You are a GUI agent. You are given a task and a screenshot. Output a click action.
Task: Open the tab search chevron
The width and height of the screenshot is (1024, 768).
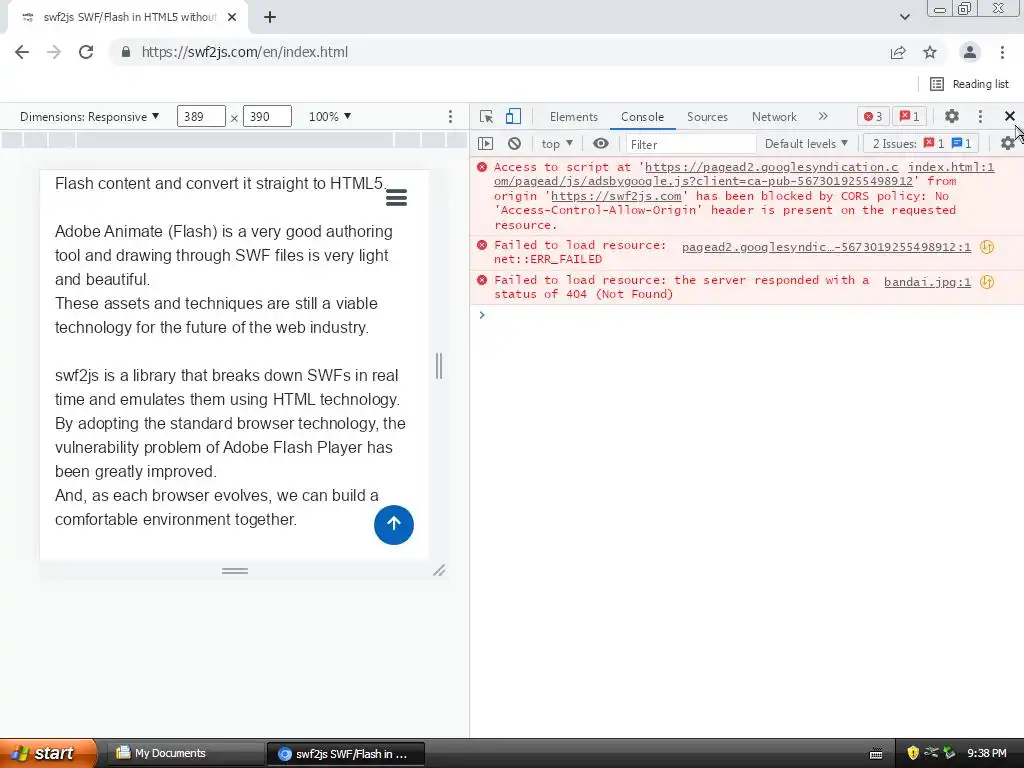pos(904,17)
